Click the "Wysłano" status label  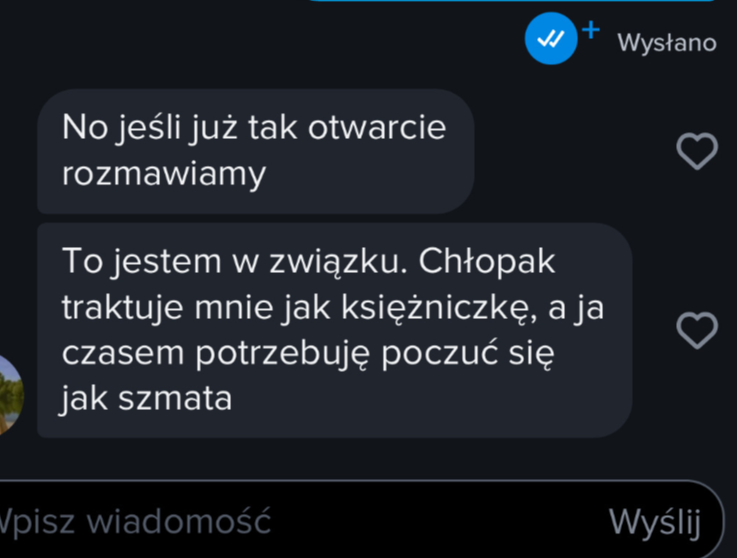point(667,43)
